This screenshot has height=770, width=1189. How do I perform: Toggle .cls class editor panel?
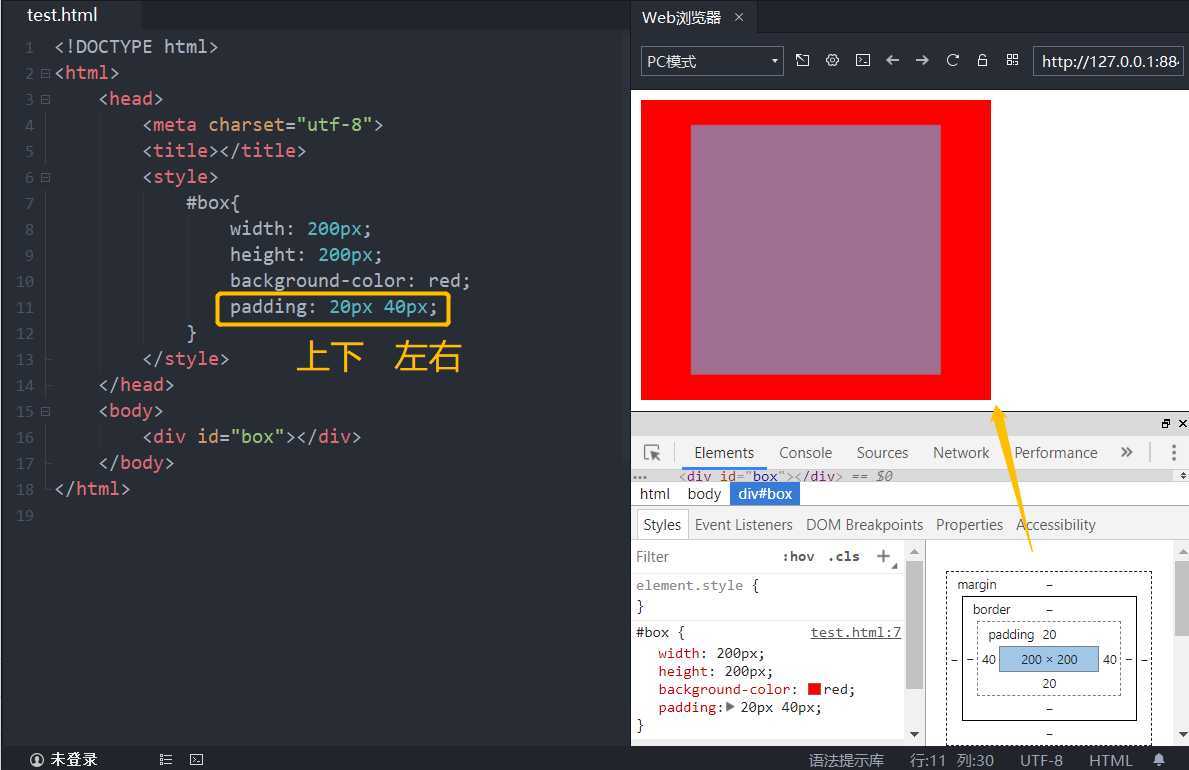pyautogui.click(x=844, y=556)
